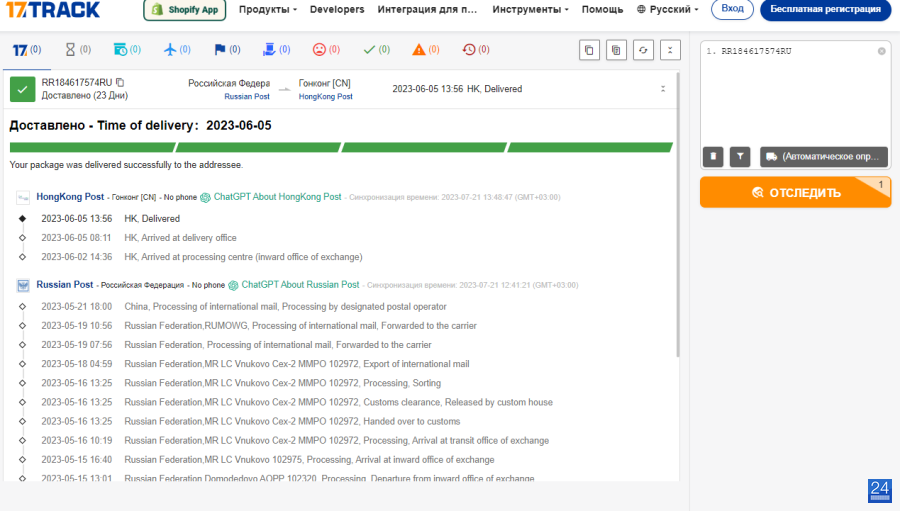The image size is (900, 511).
Task: Open the Помощь menu item
Action: 602,10
